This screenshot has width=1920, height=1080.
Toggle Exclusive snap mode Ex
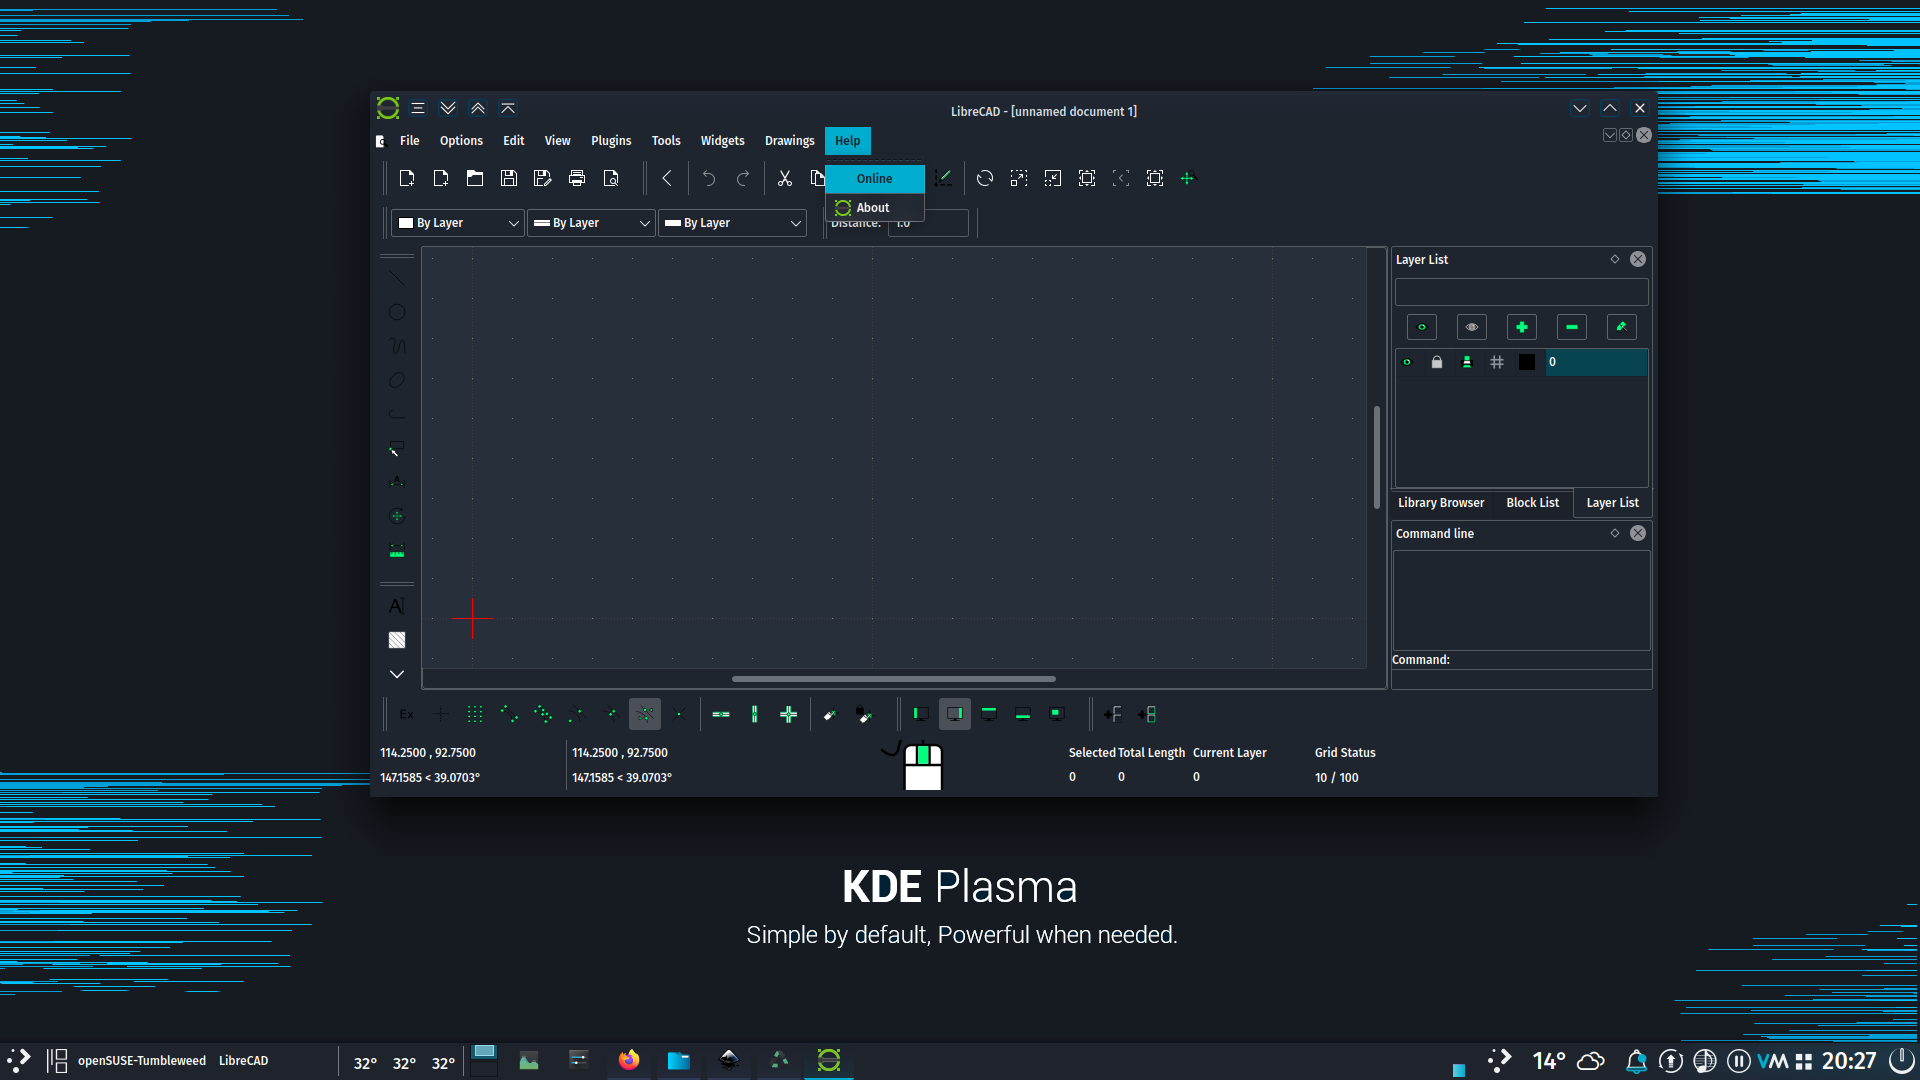coord(407,714)
